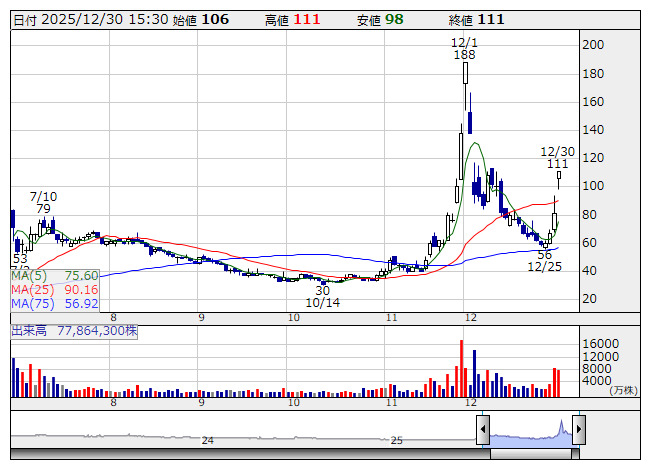Click the year 24 marker in overview
Image resolution: width=653 pixels, height=470 pixels.
click(x=207, y=440)
